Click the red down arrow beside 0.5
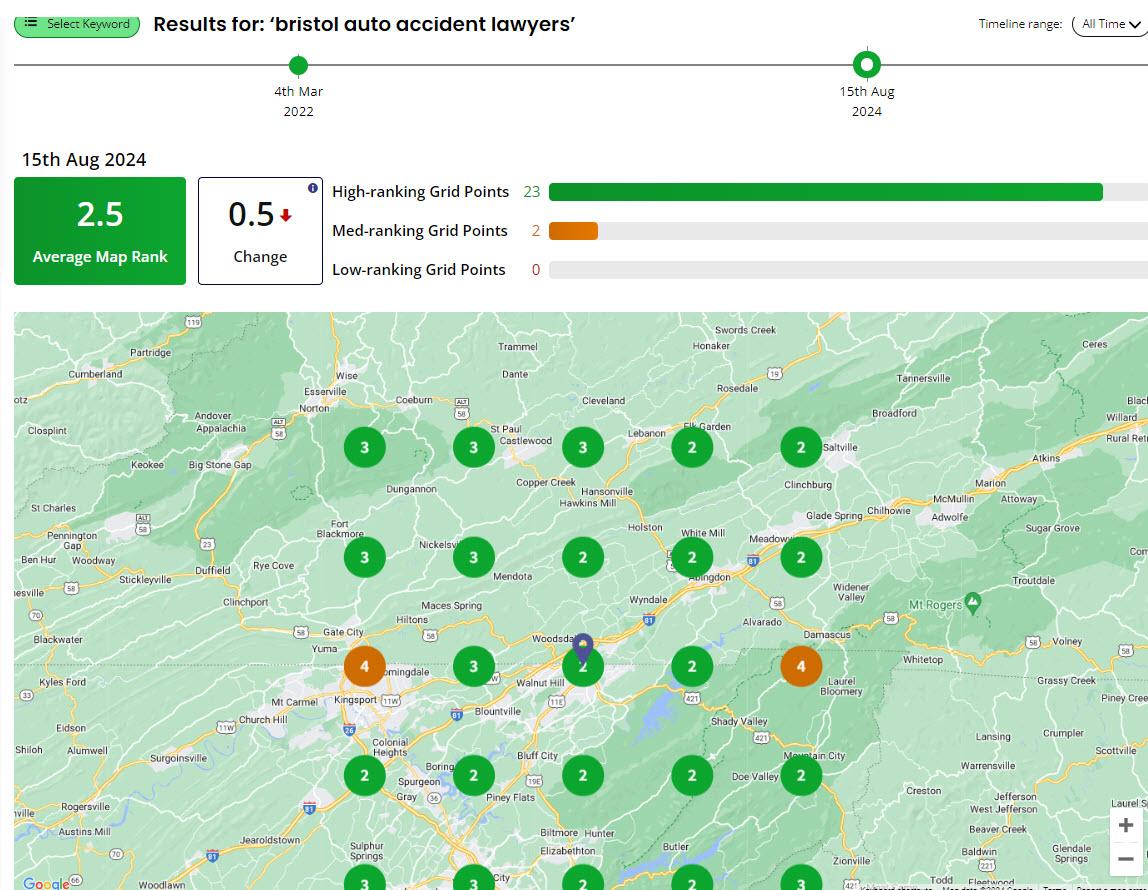This screenshot has width=1148, height=890. (286, 214)
